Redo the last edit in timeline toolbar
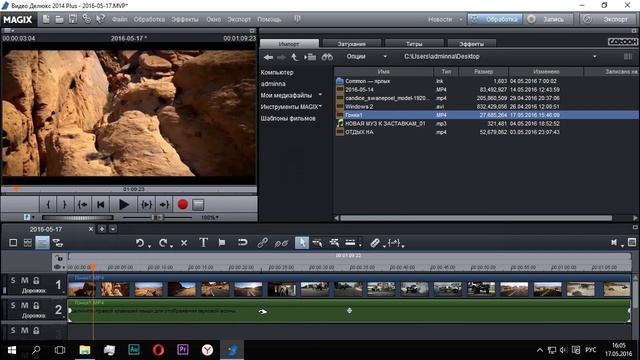The height and width of the screenshot is (360, 640). (163, 243)
